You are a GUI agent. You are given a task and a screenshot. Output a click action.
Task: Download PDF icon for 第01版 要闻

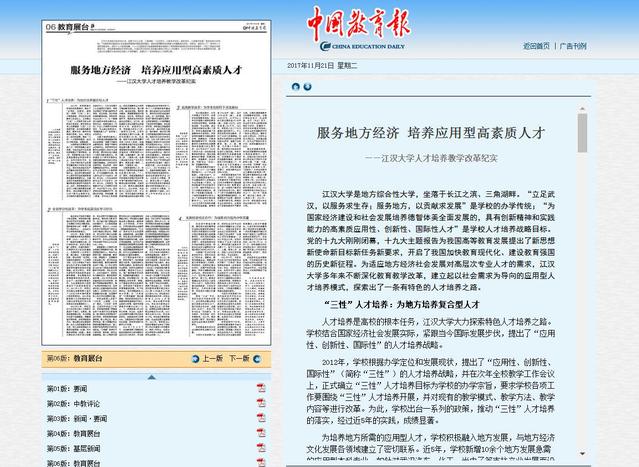261,388
